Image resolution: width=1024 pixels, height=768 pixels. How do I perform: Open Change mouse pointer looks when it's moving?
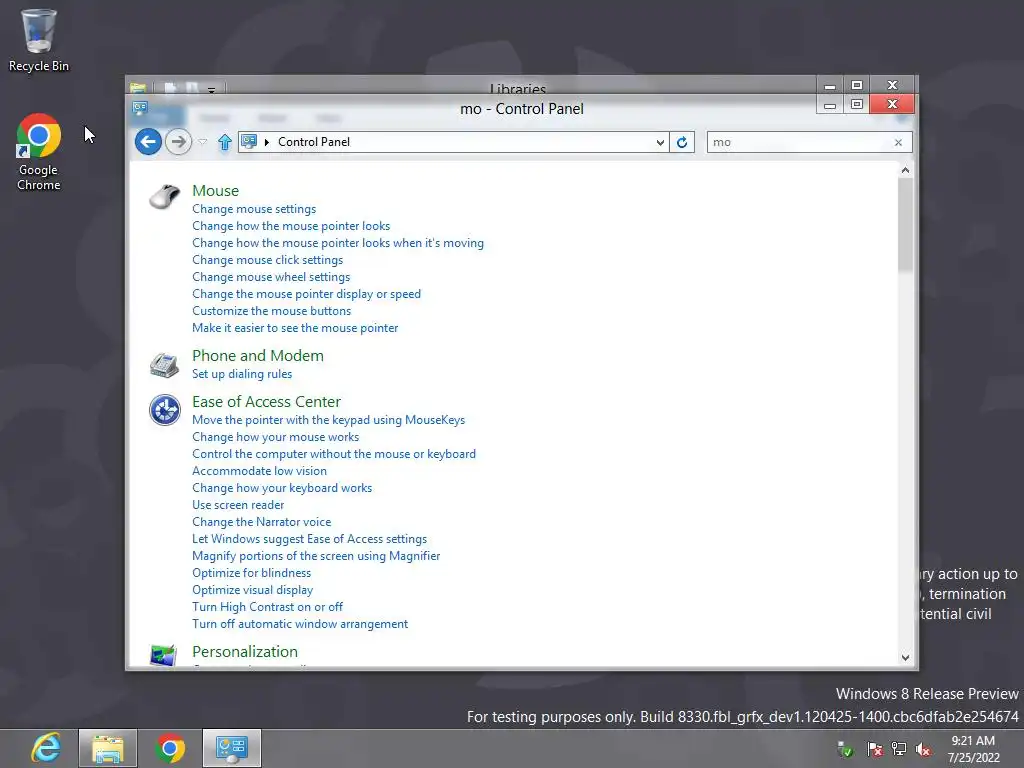point(338,243)
